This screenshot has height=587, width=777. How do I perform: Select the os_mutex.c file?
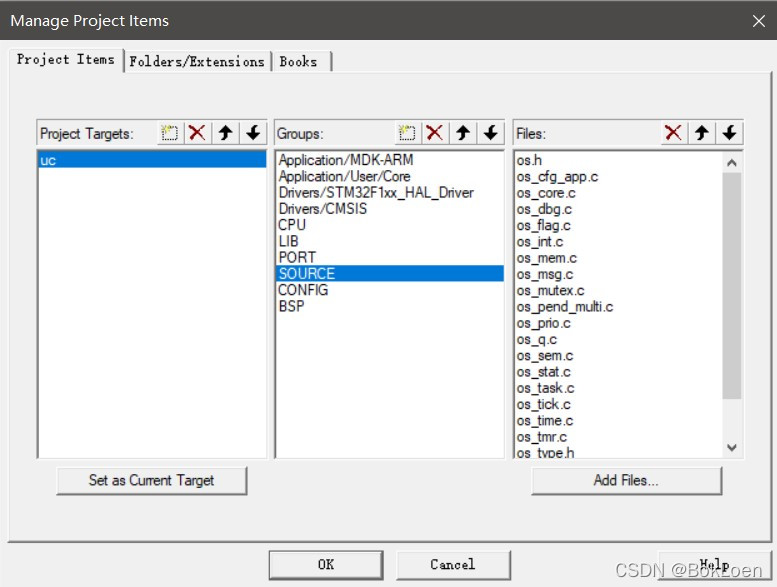pos(618,291)
